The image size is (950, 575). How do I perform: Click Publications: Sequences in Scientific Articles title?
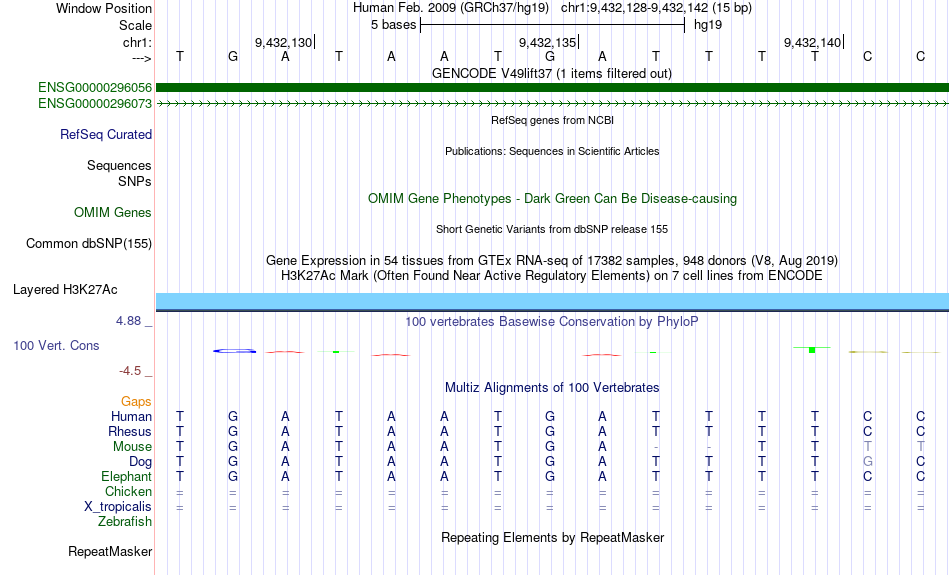pos(552,151)
